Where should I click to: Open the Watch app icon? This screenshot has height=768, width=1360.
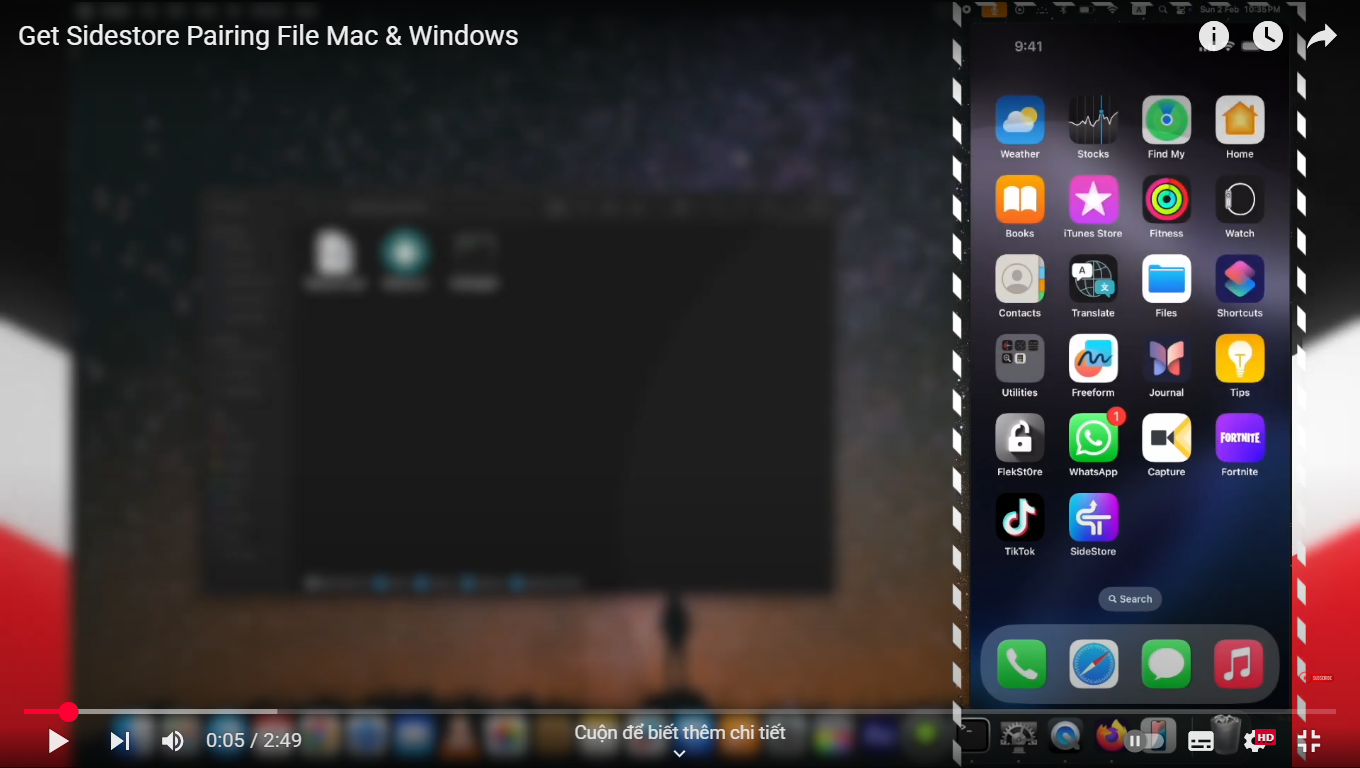[x=1240, y=199]
